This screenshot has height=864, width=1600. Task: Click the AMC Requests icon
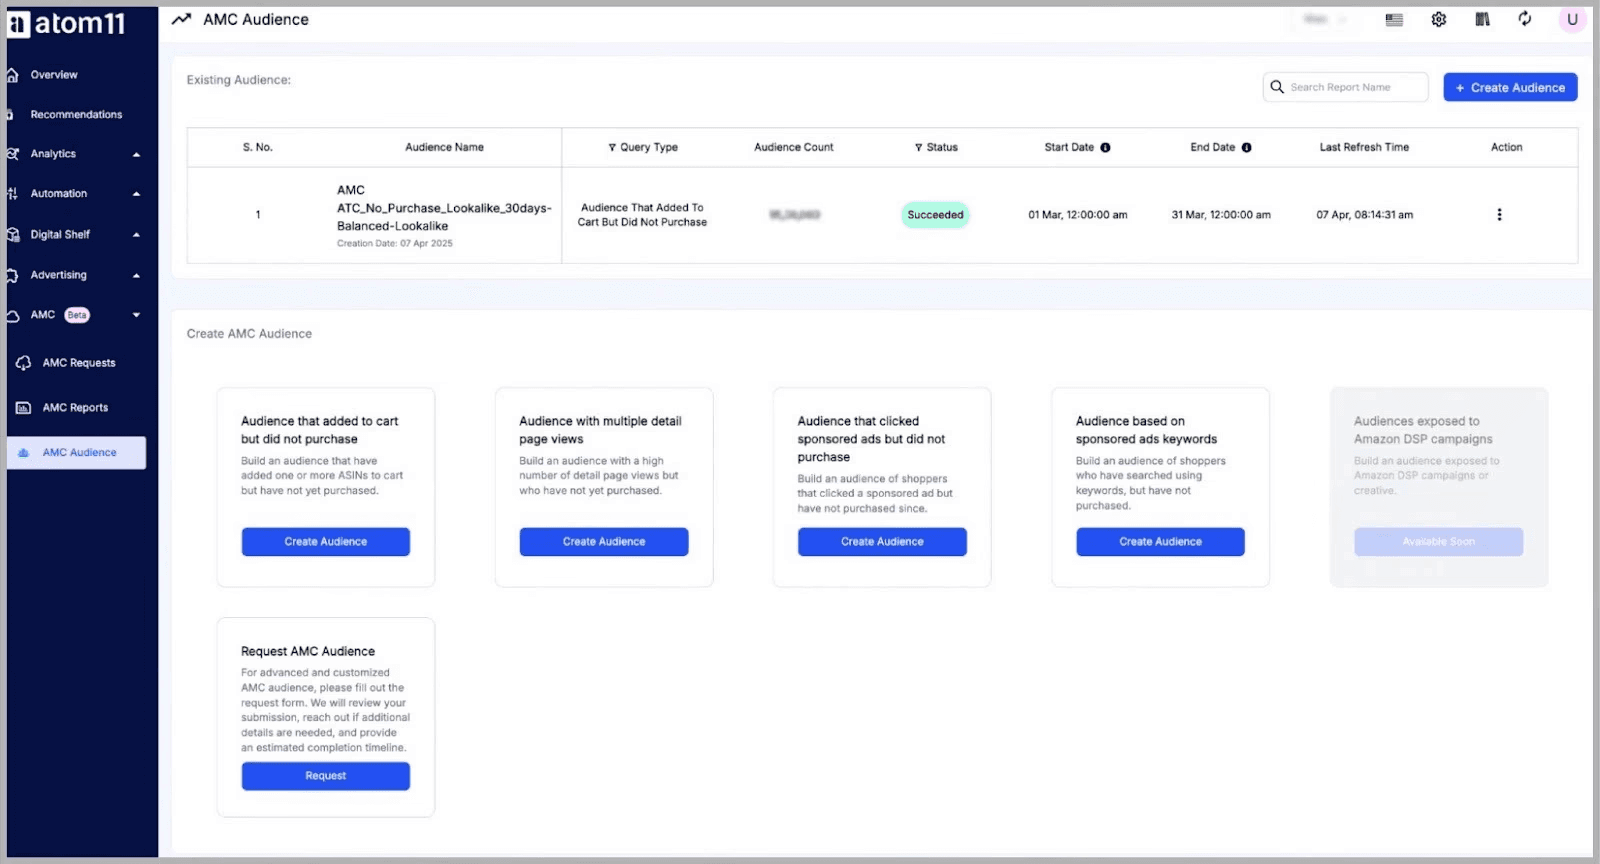(24, 363)
